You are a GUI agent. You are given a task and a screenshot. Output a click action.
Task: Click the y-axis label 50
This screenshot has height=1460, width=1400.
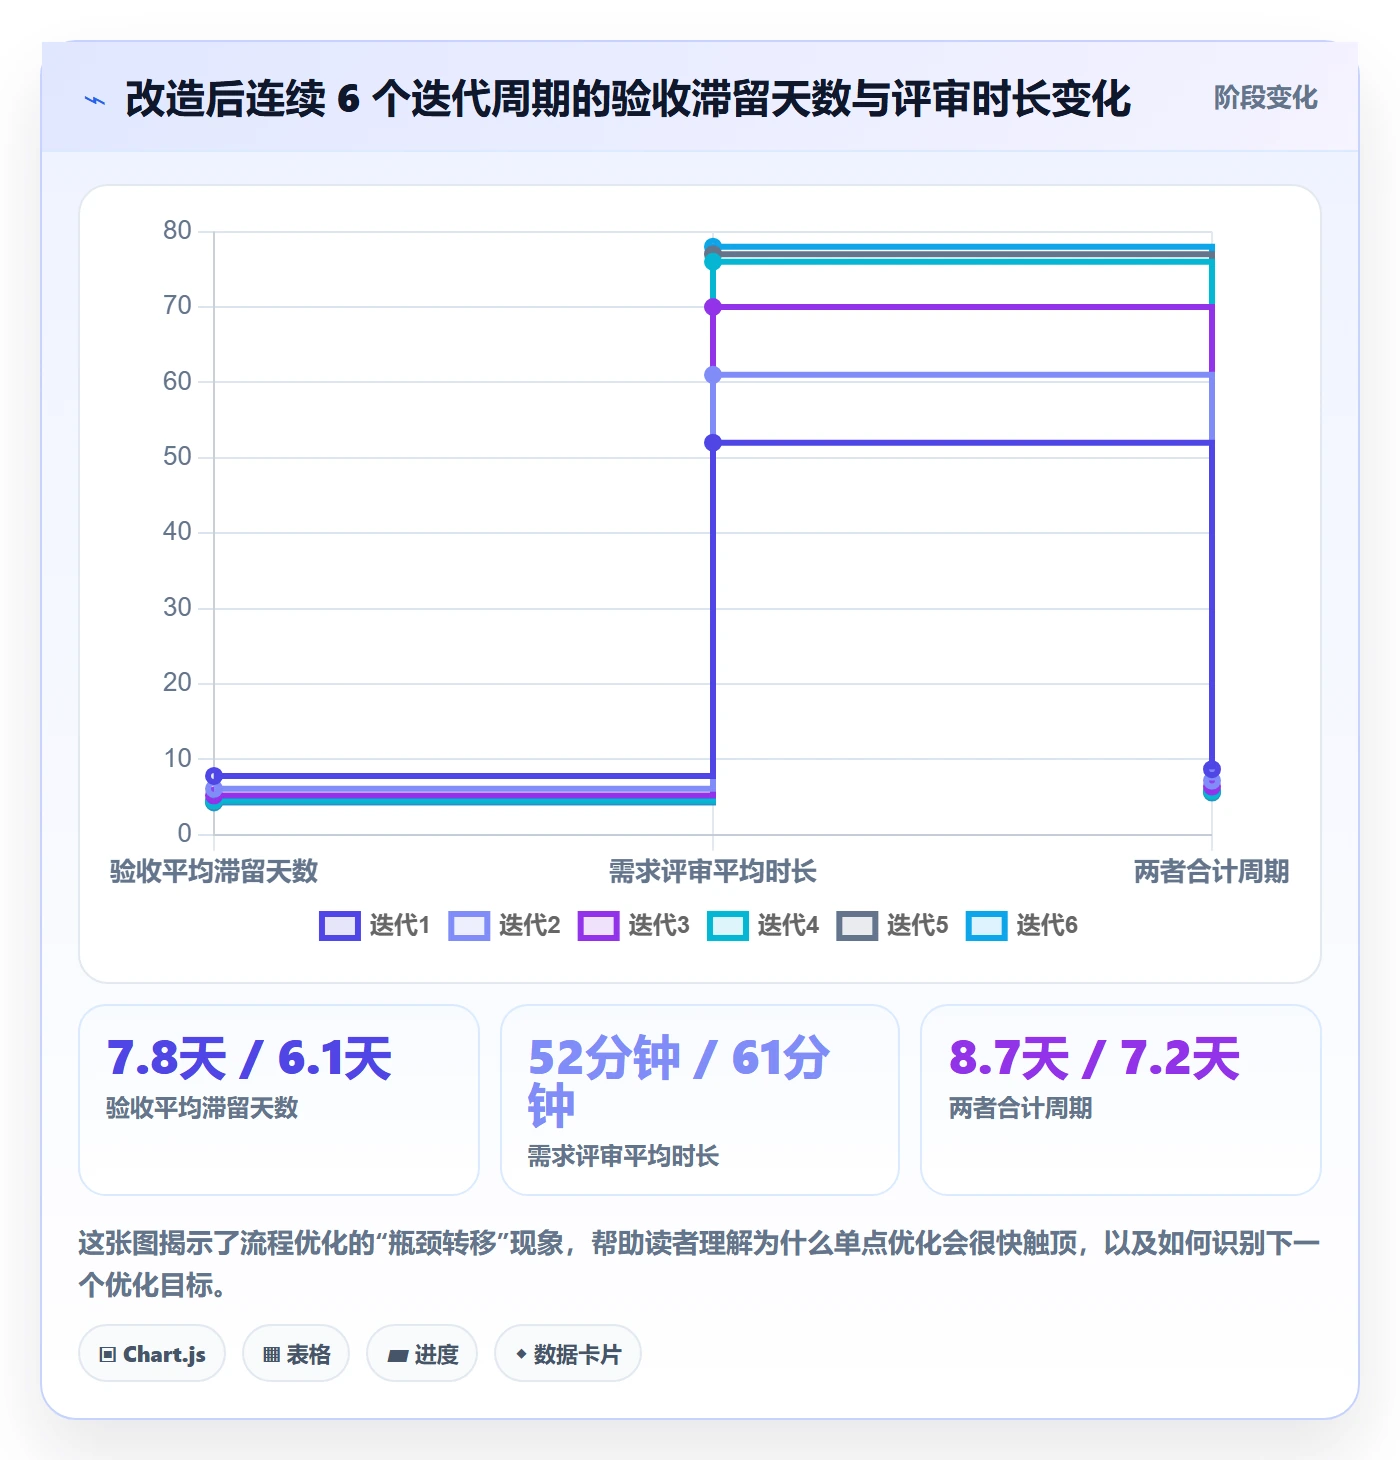coord(177,457)
